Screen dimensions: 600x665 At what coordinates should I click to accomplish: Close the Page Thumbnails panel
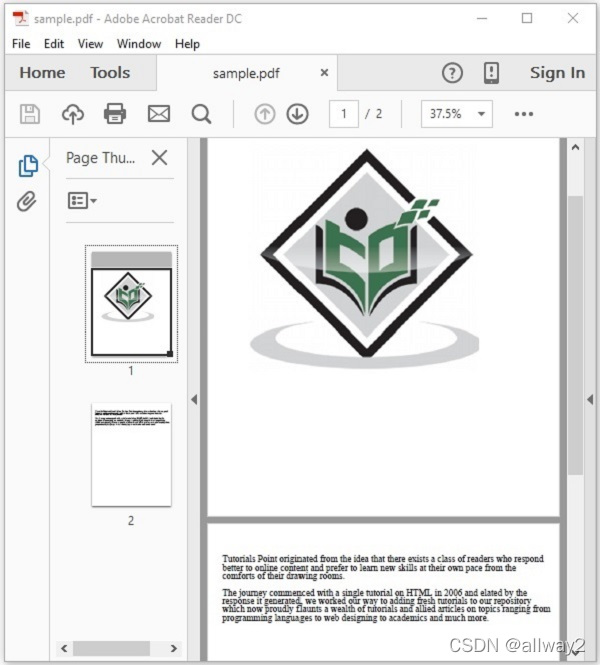click(x=159, y=158)
